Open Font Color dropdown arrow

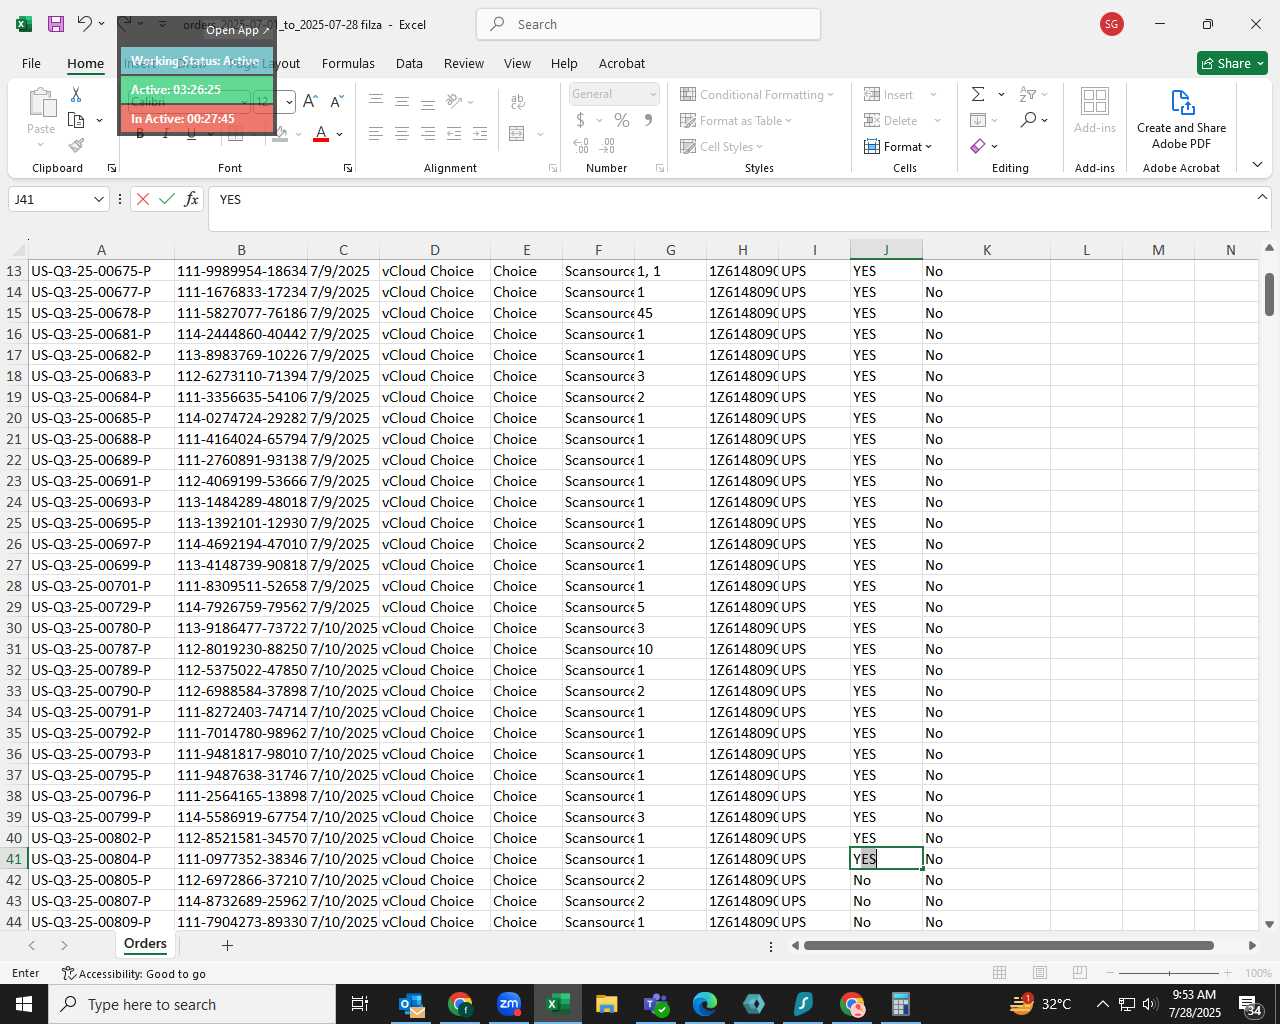(x=340, y=134)
